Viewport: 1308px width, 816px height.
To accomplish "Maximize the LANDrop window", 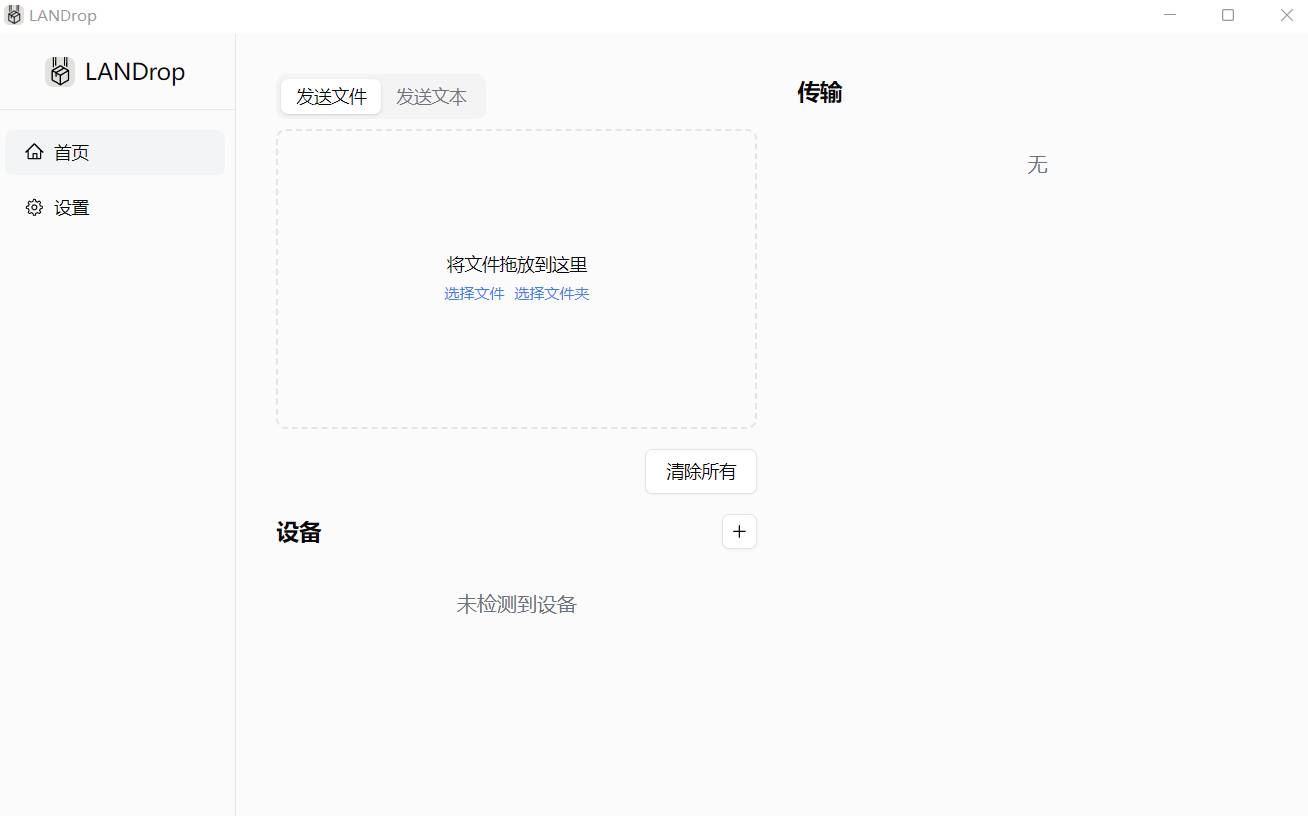I will coord(1228,15).
